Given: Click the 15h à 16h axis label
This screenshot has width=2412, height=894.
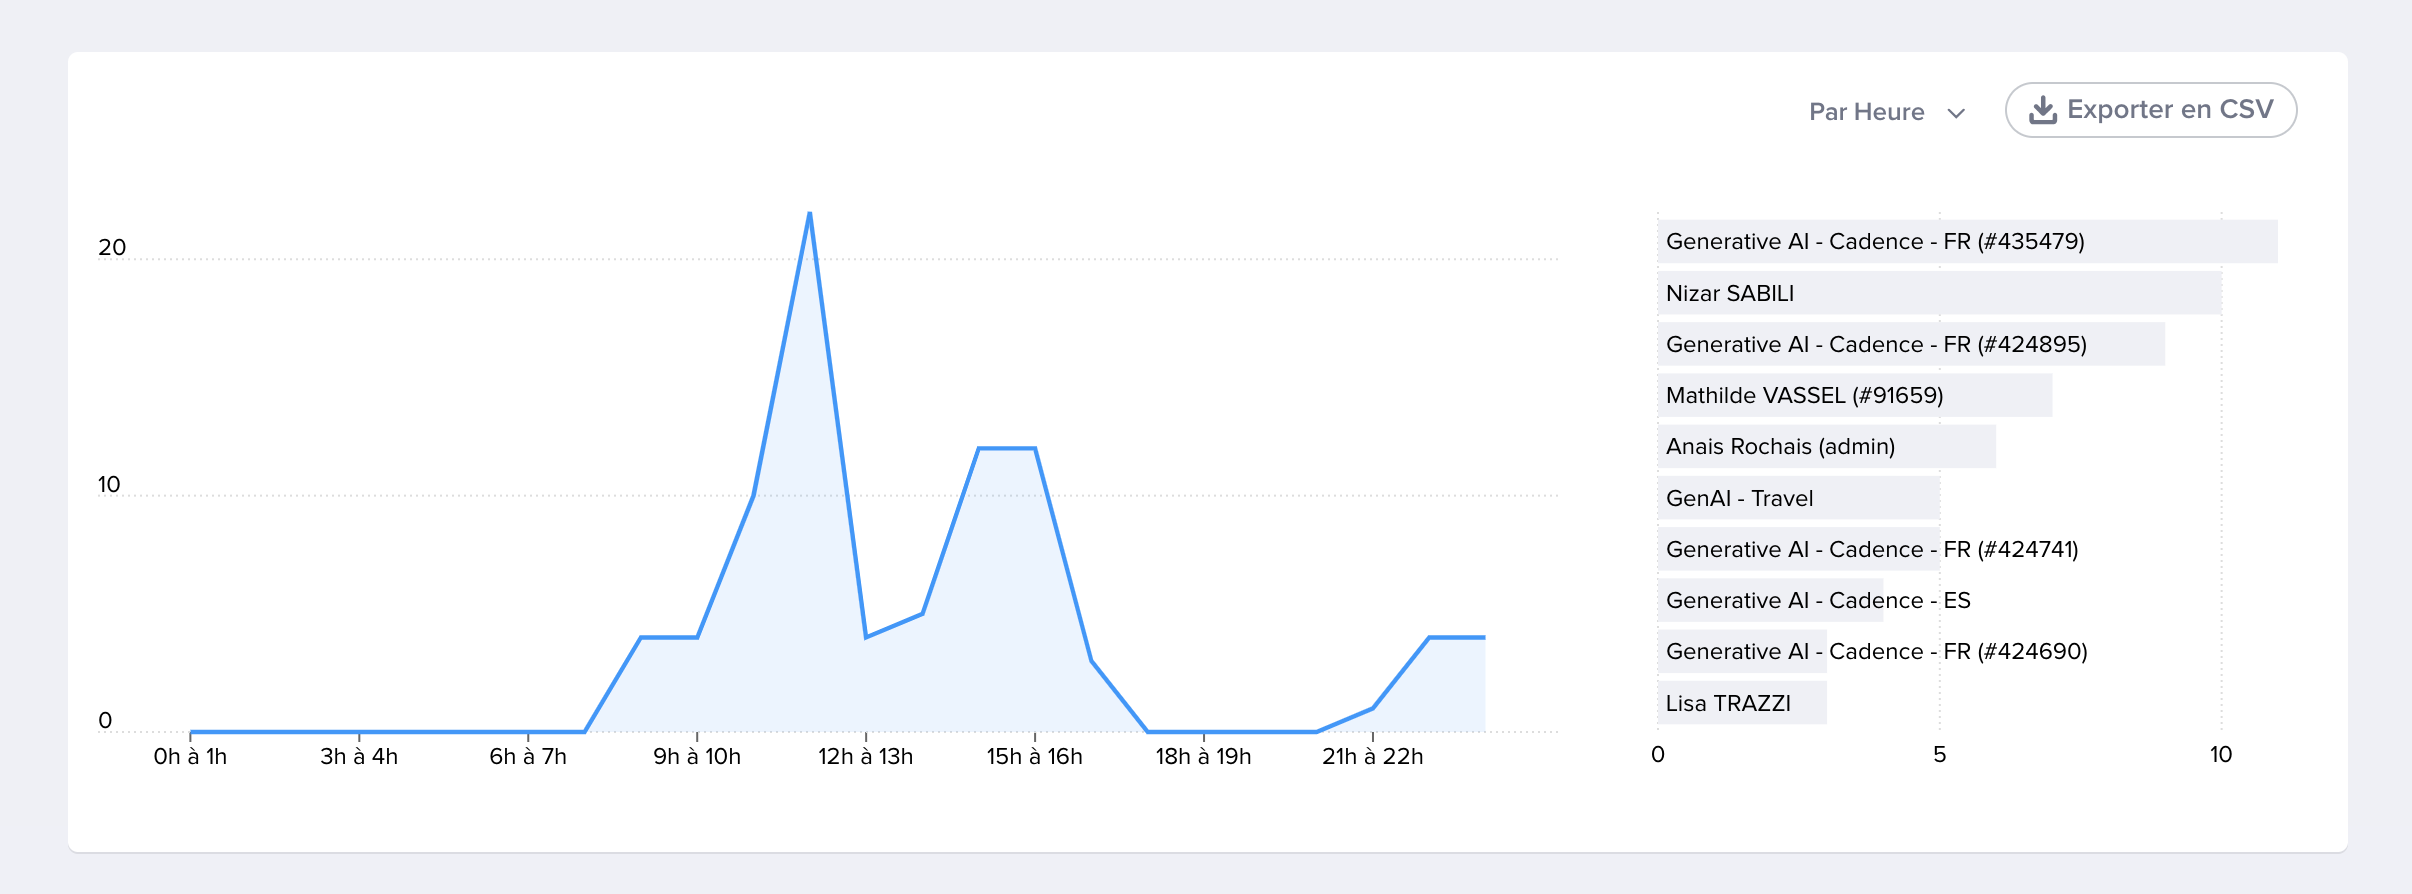Looking at the screenshot, I should click(1034, 757).
